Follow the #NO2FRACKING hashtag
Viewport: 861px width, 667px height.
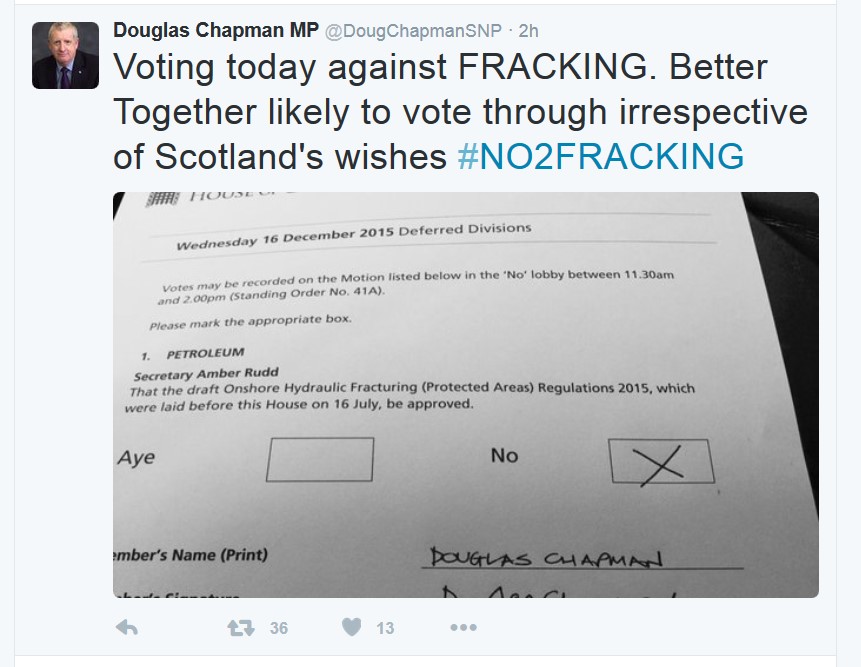600,157
